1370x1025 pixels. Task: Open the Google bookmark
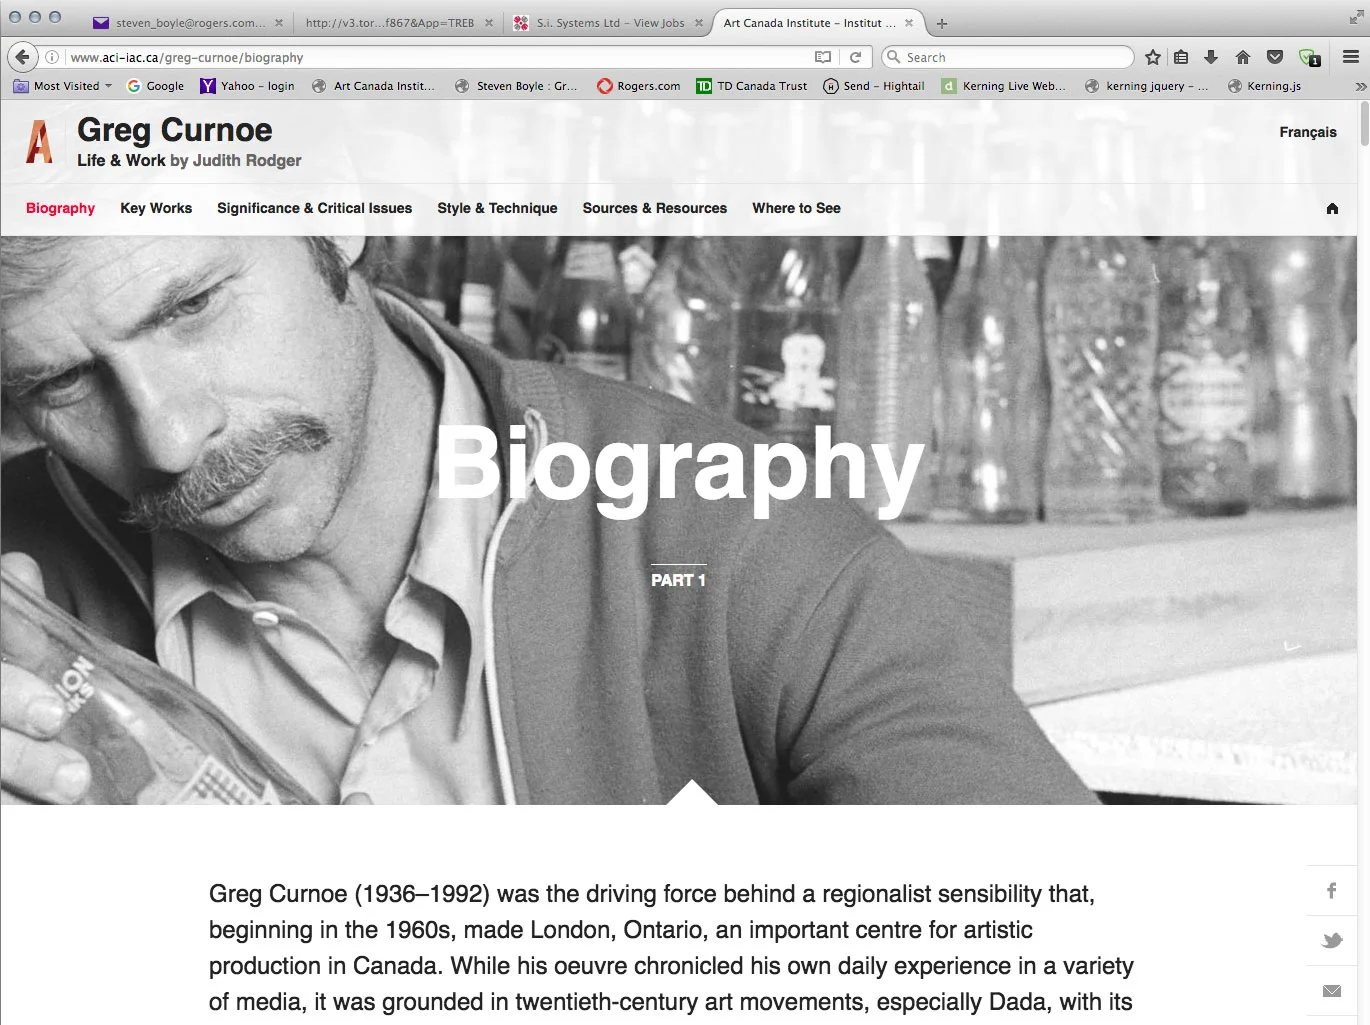tap(155, 86)
